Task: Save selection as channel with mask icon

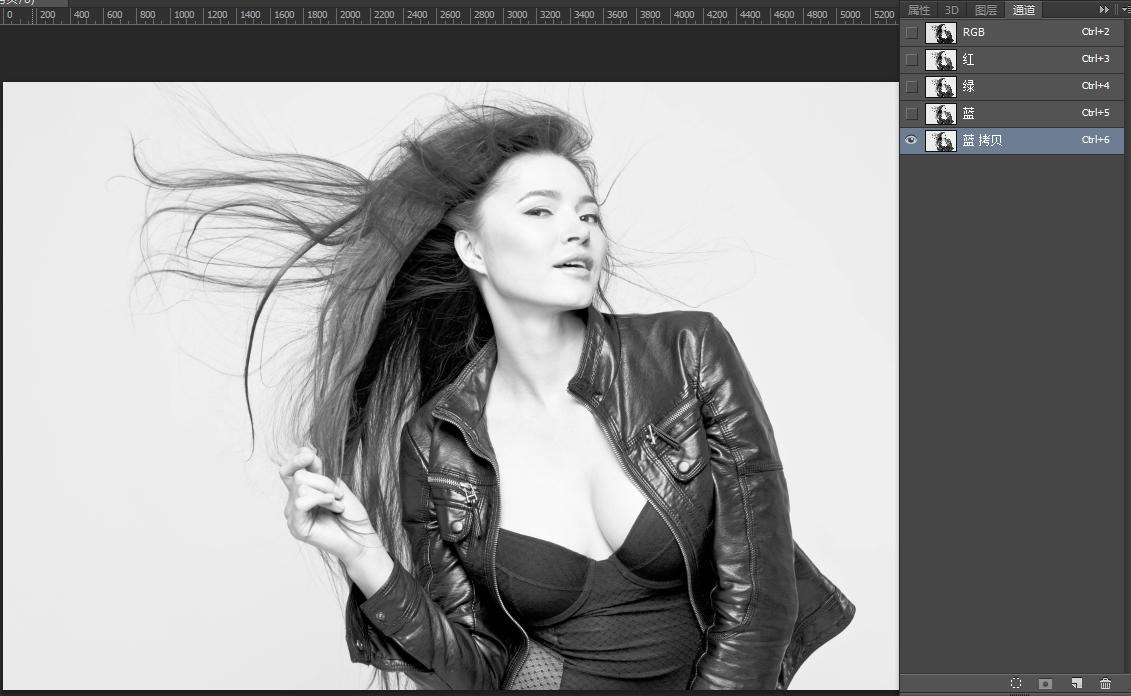Action: [1045, 683]
